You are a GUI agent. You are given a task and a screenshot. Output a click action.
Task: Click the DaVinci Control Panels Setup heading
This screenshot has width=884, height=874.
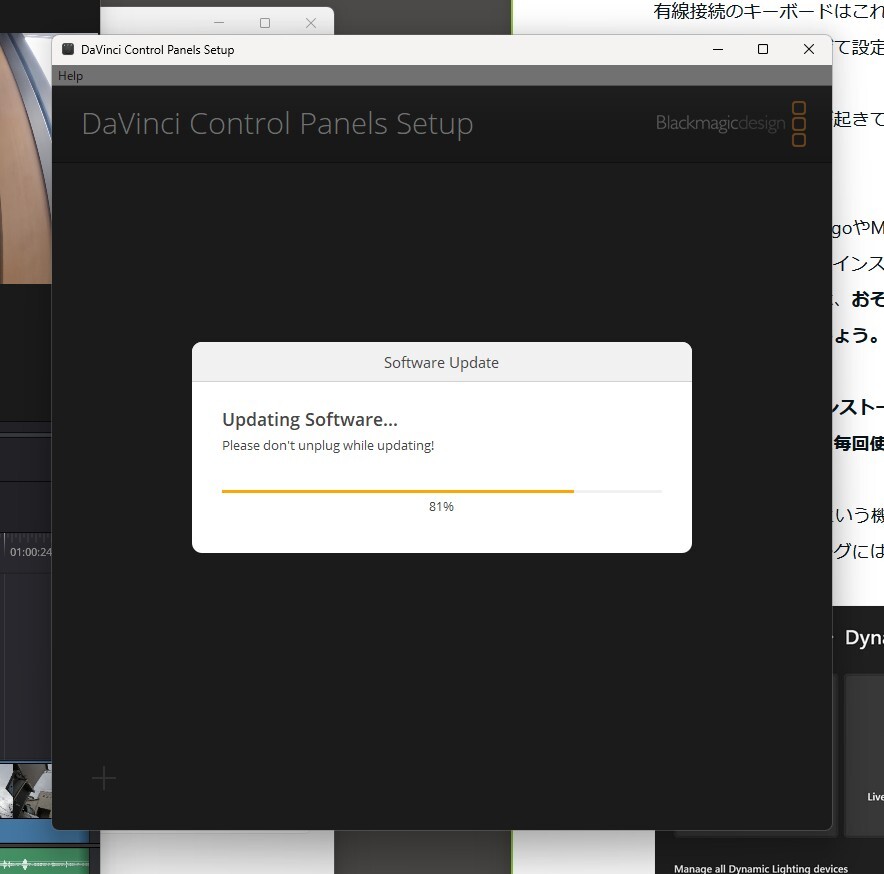277,123
